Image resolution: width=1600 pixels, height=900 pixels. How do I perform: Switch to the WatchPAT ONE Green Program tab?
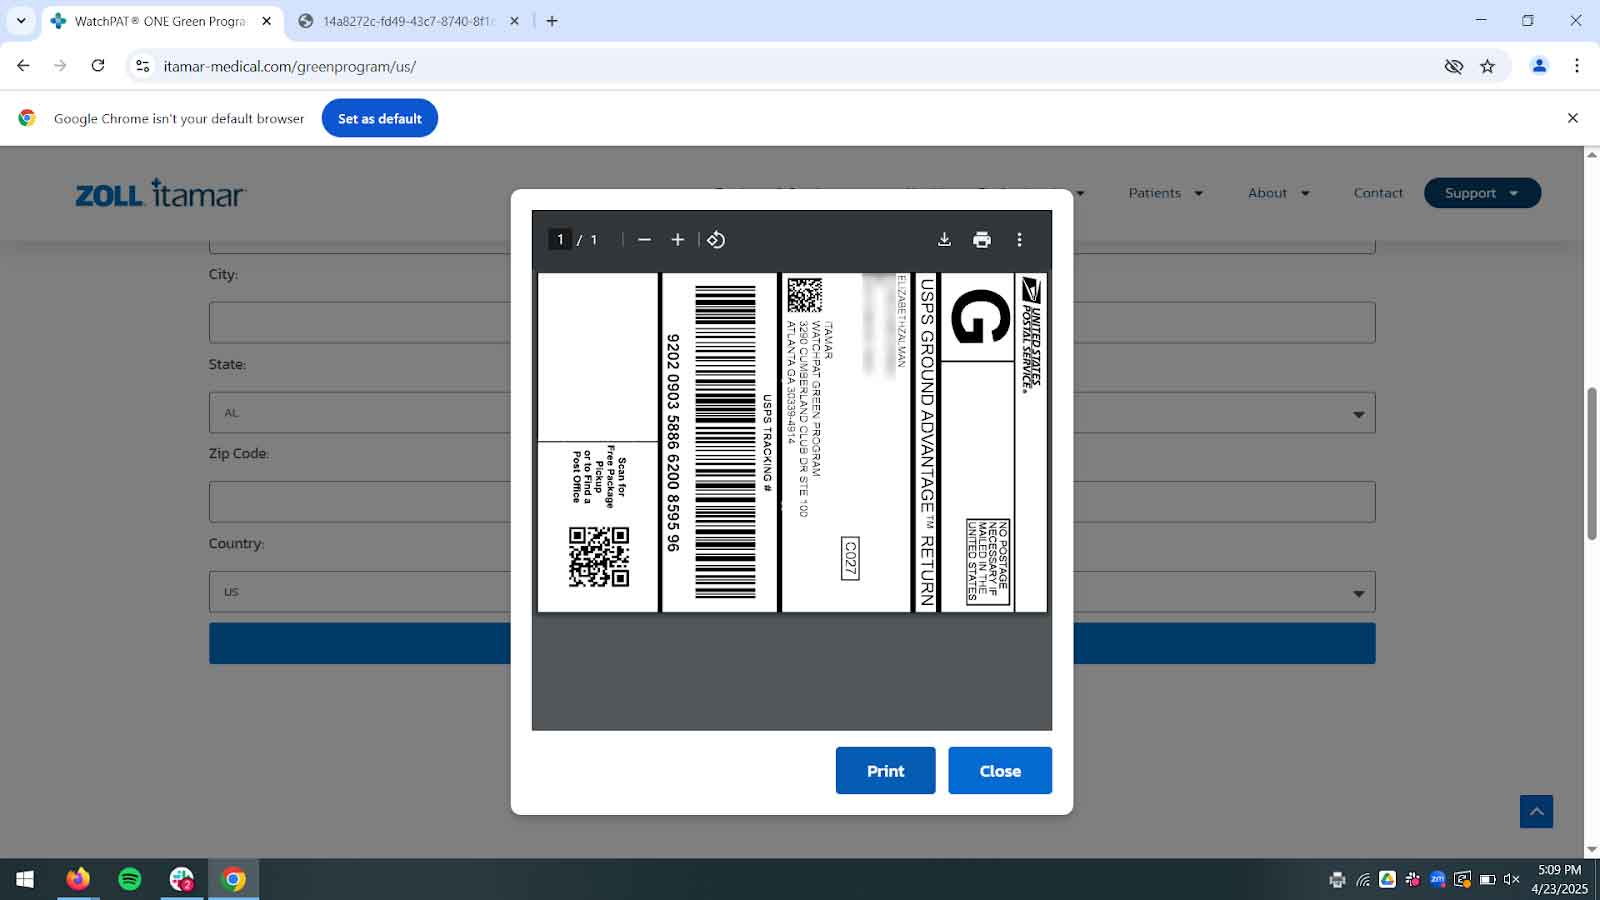[162, 21]
